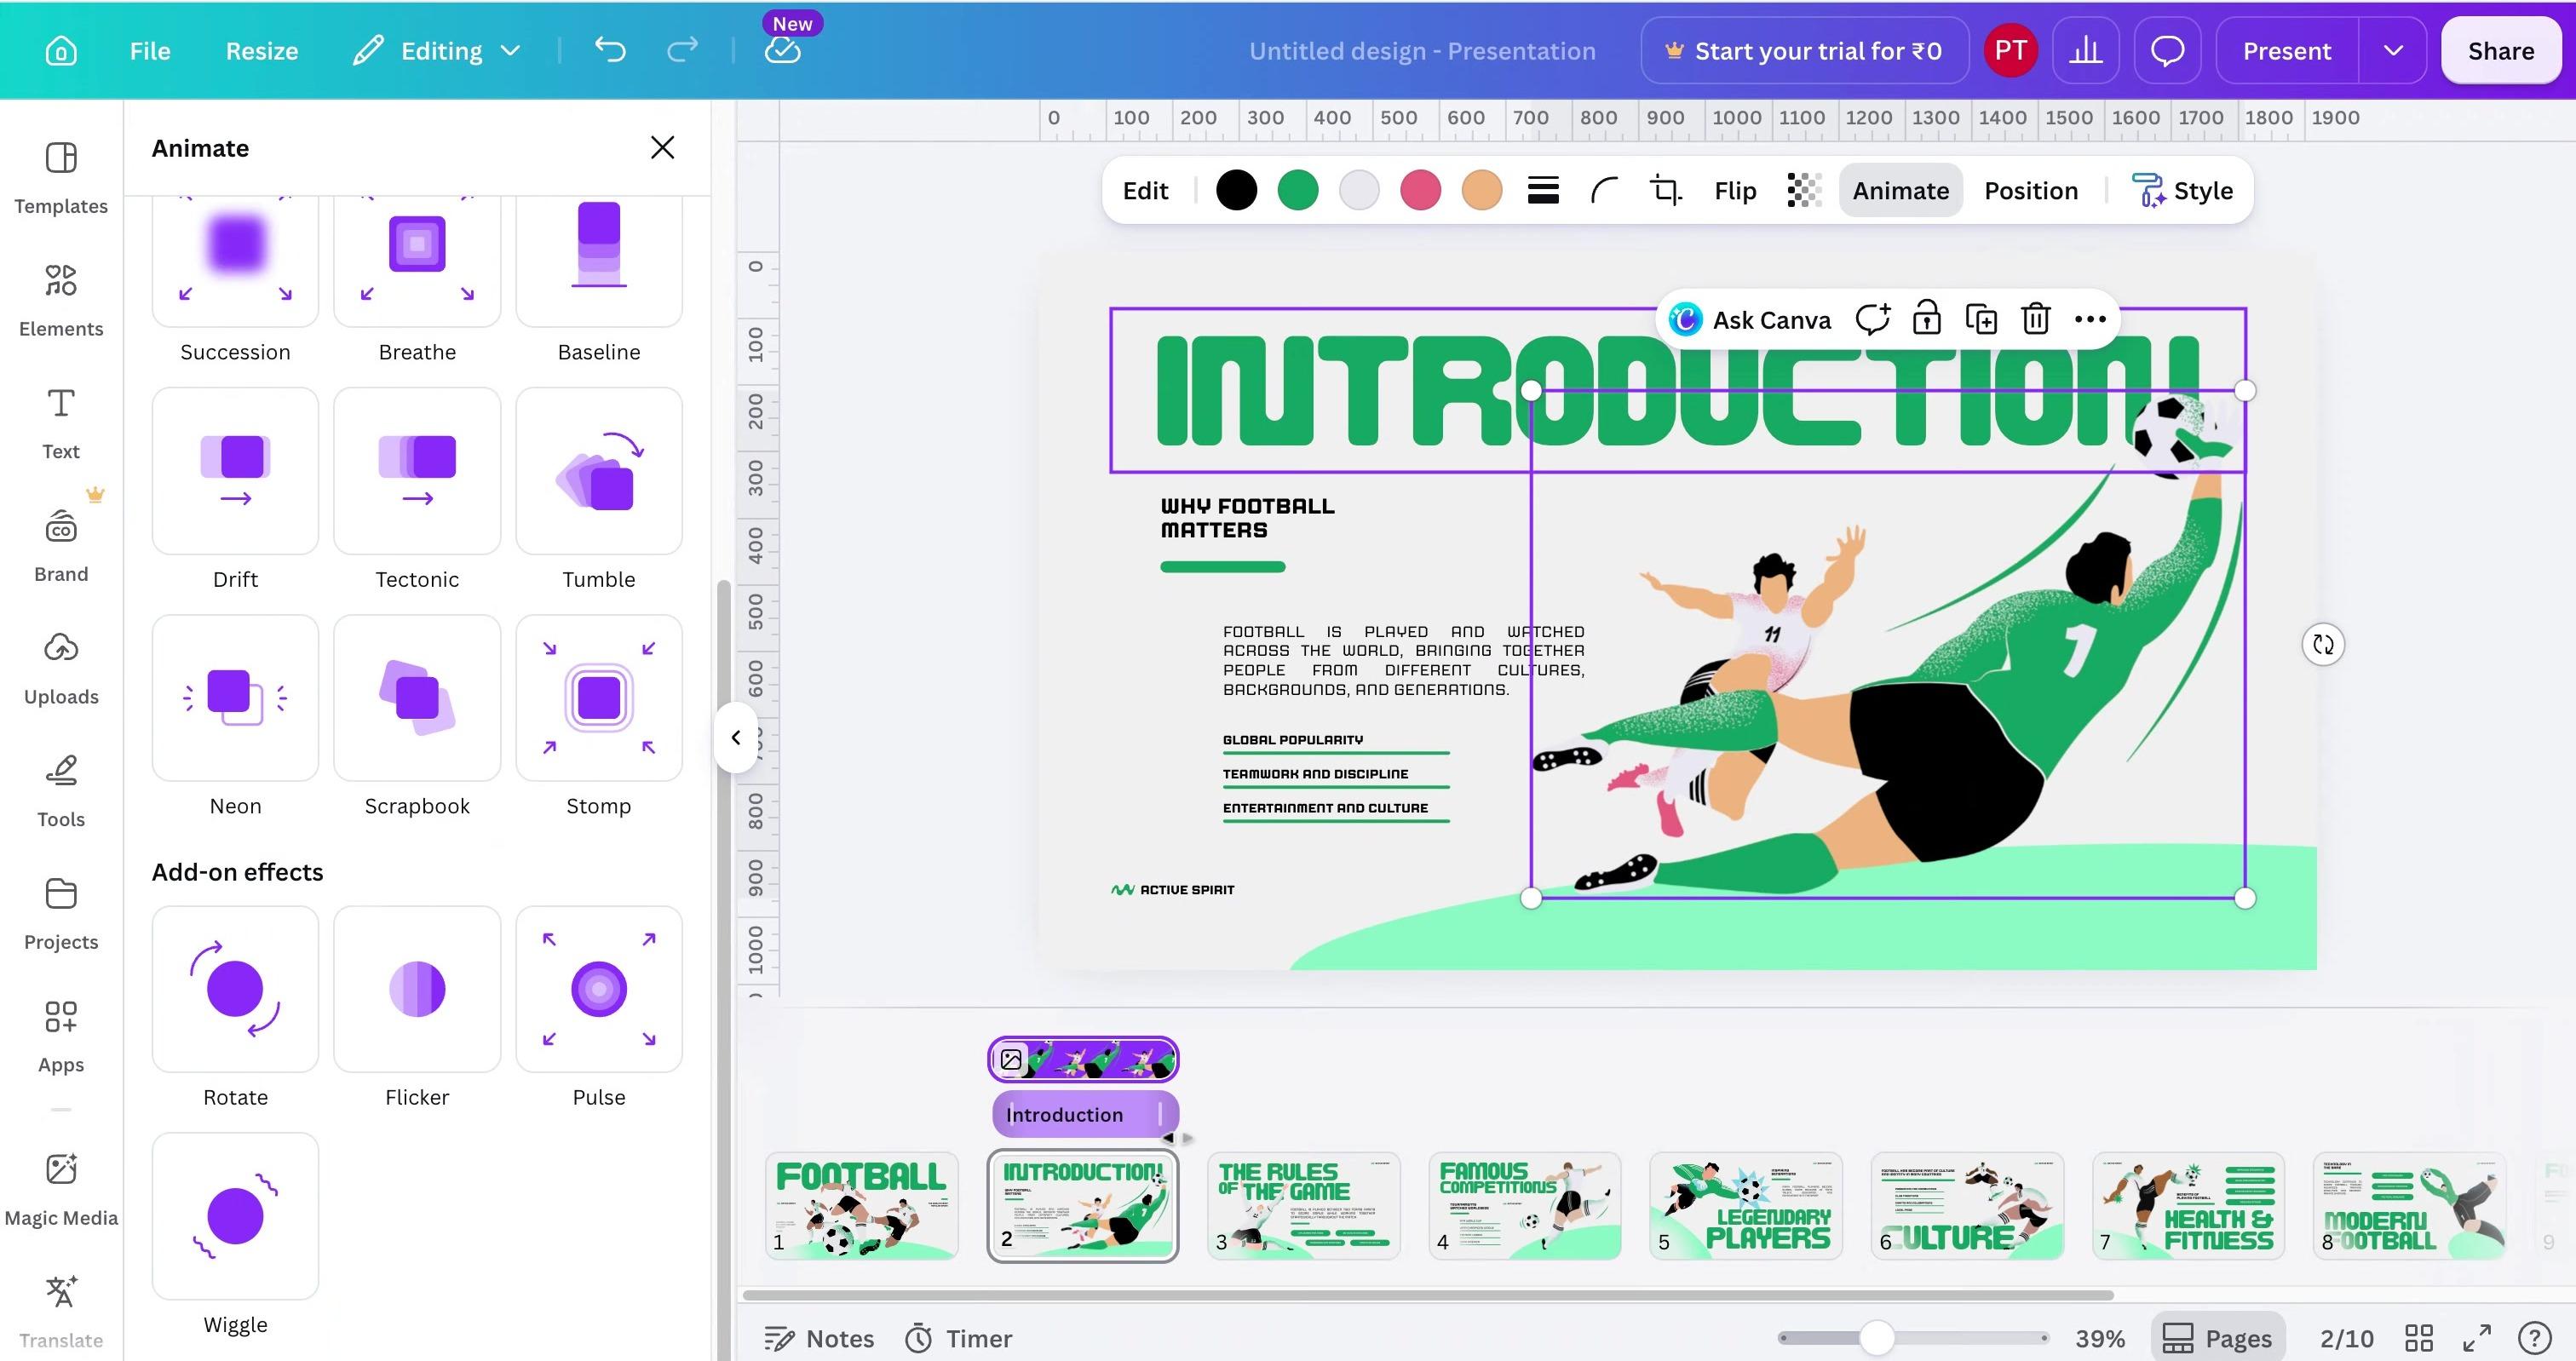The height and width of the screenshot is (1361, 2576).
Task: Click the redo arrow
Action: (x=683, y=50)
